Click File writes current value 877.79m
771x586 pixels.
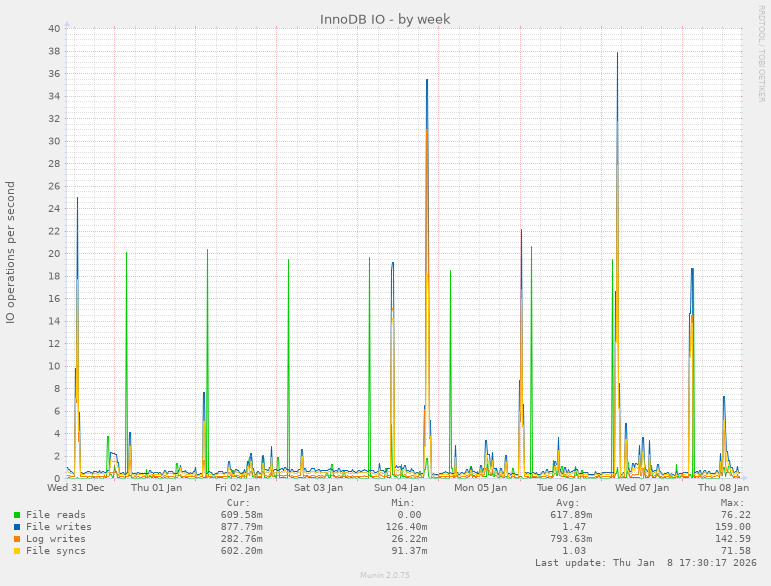click(241, 527)
